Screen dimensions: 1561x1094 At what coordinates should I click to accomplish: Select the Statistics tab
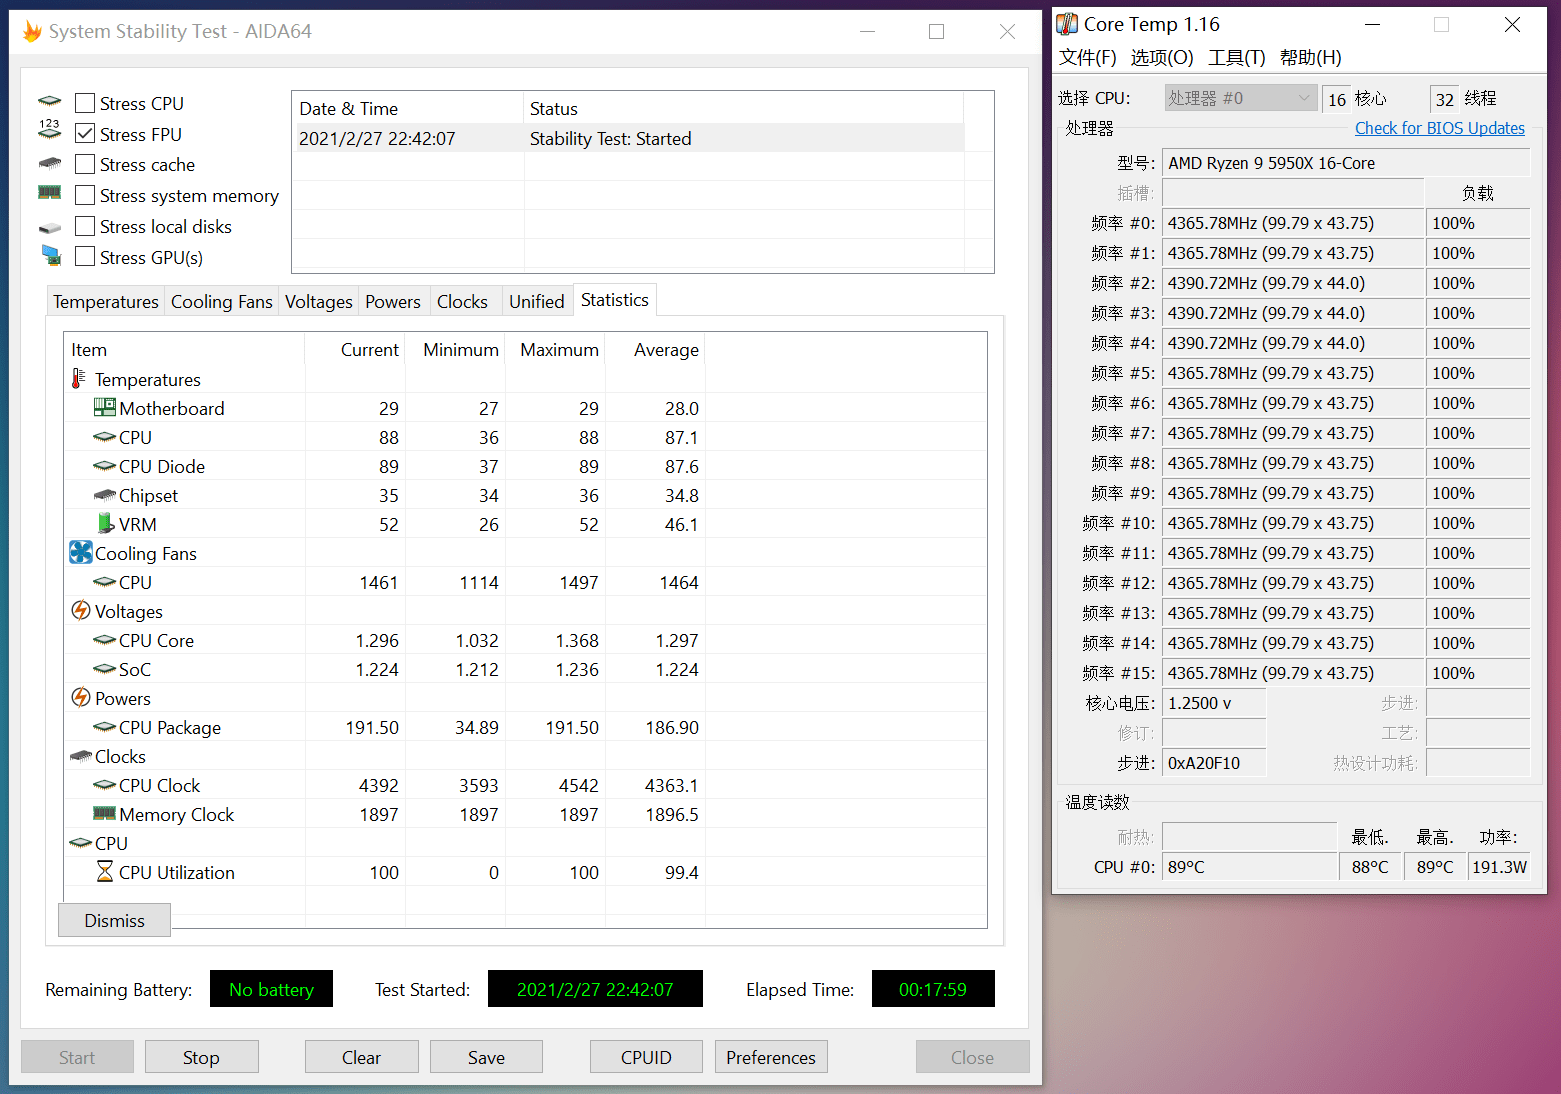tap(614, 299)
